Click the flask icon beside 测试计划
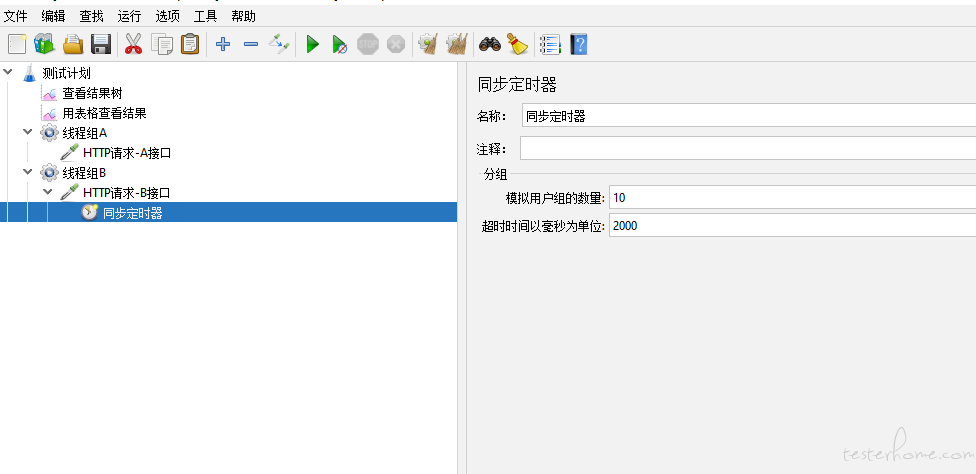 pyautogui.click(x=29, y=73)
